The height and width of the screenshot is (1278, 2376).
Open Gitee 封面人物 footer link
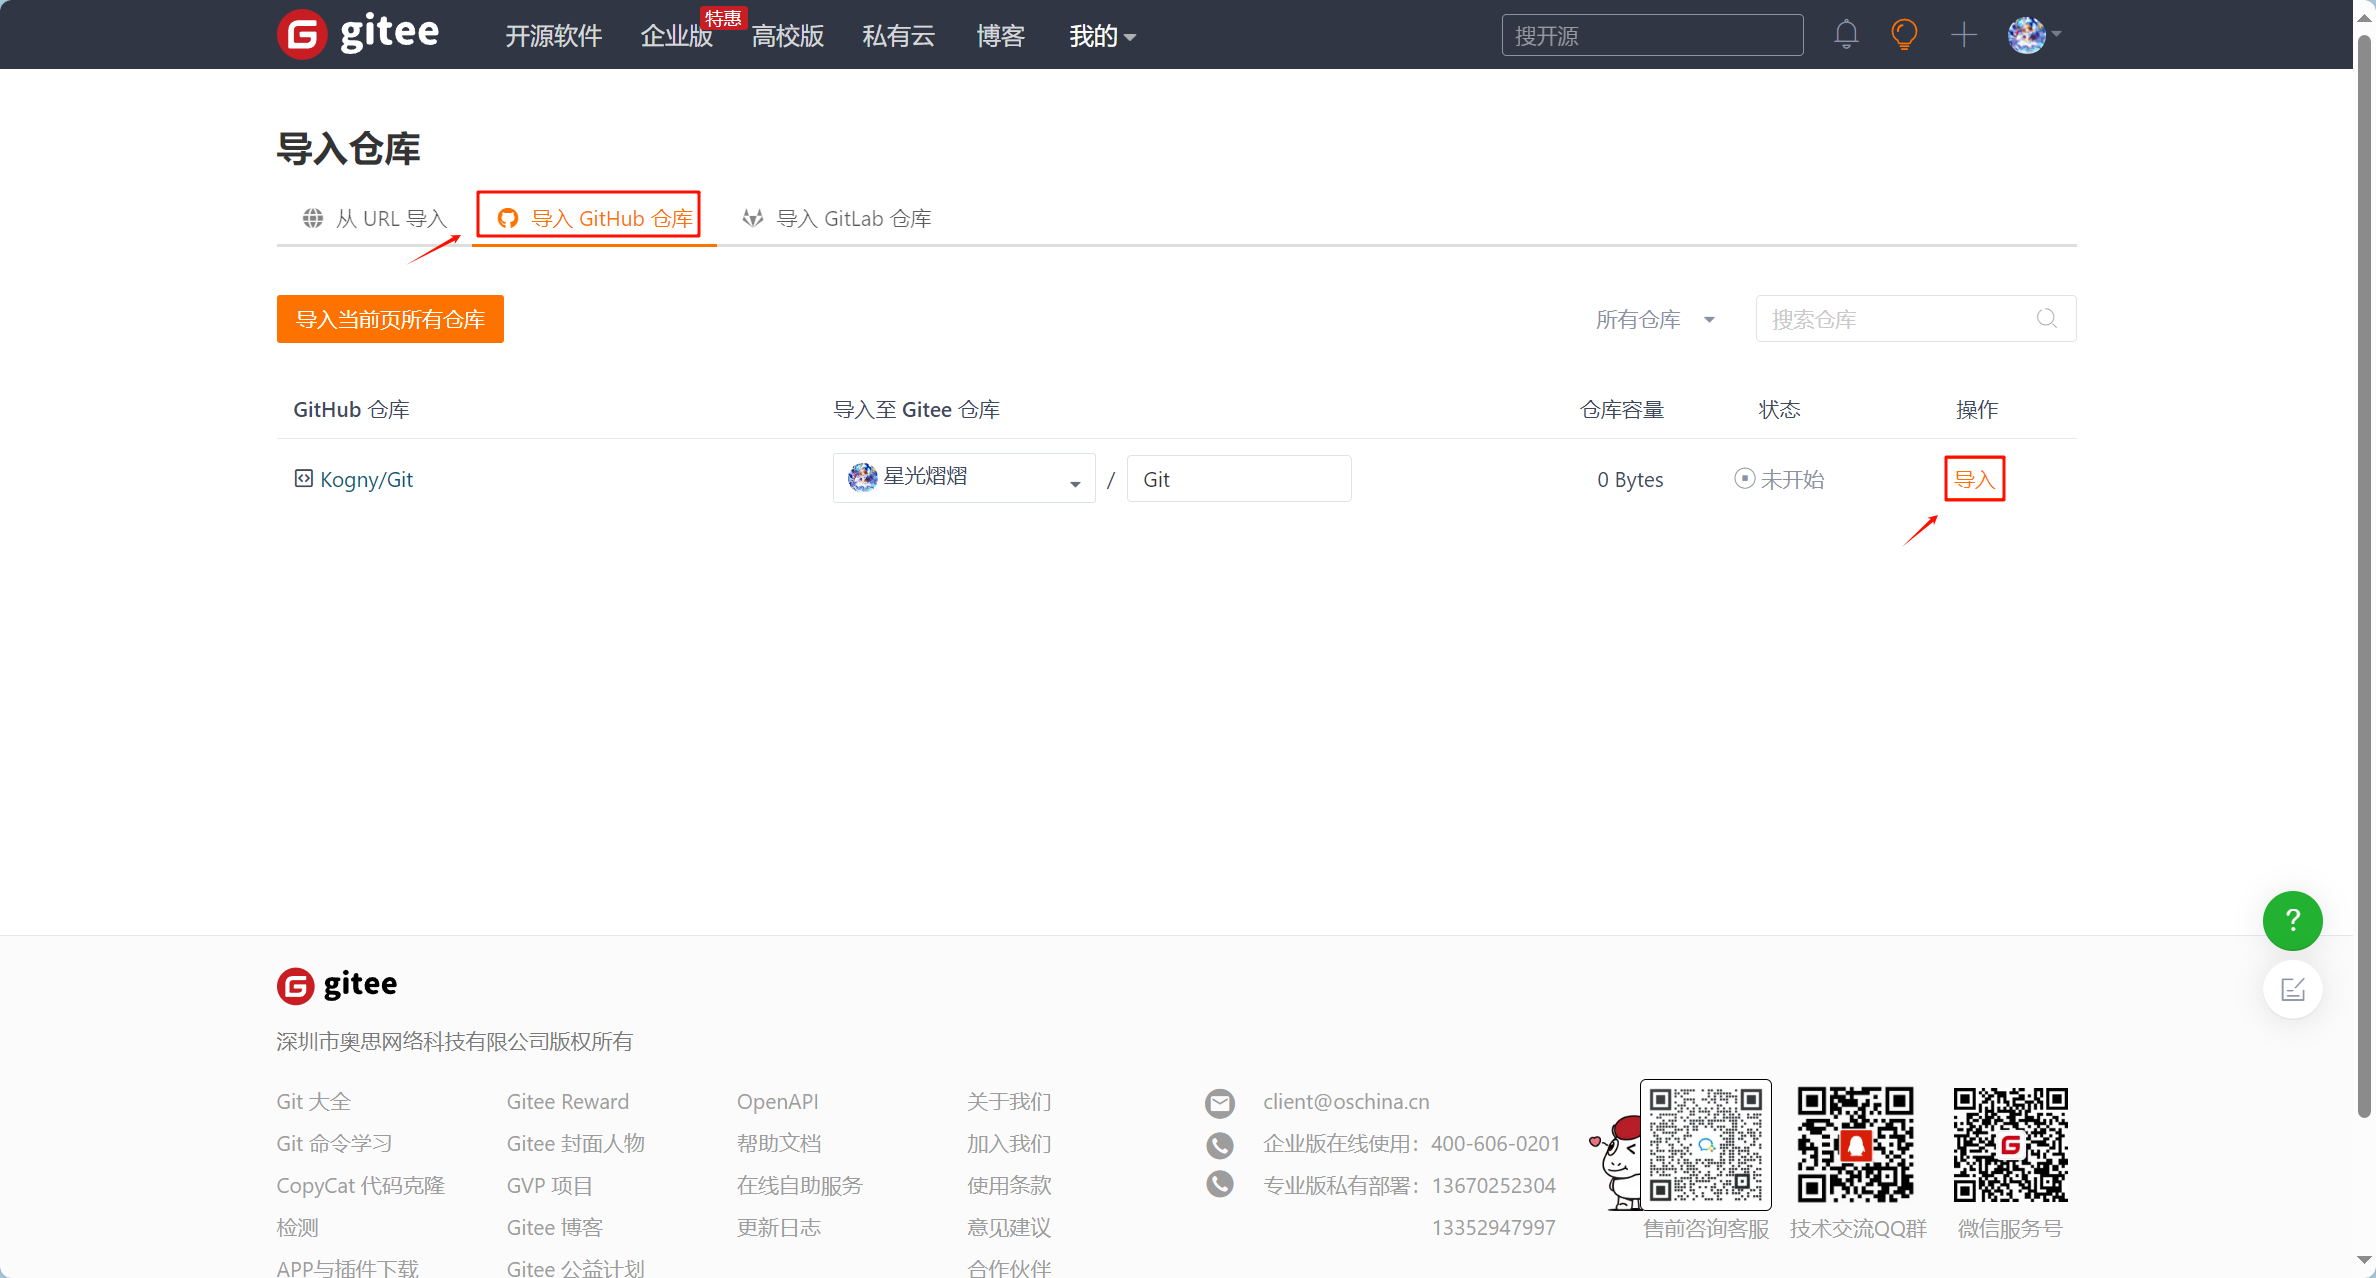pos(575,1143)
